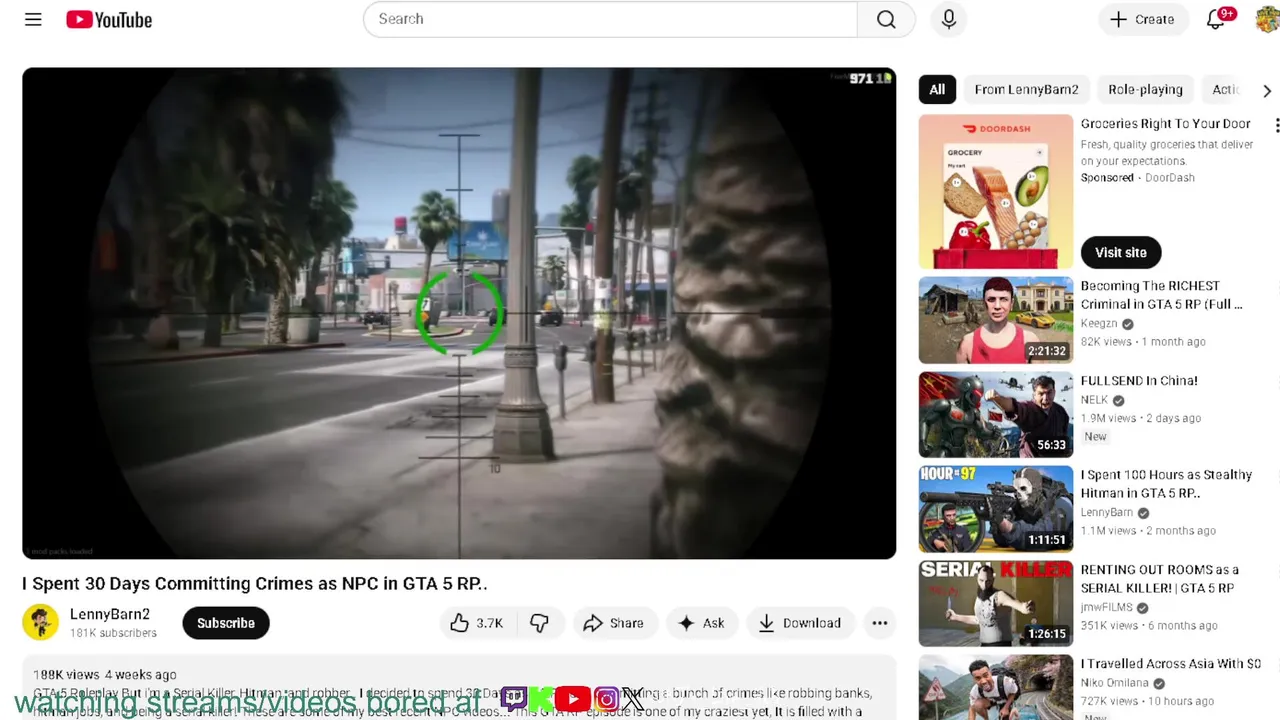Open the Niko Omilana channel link
1280x720 pixels.
(x=1114, y=683)
